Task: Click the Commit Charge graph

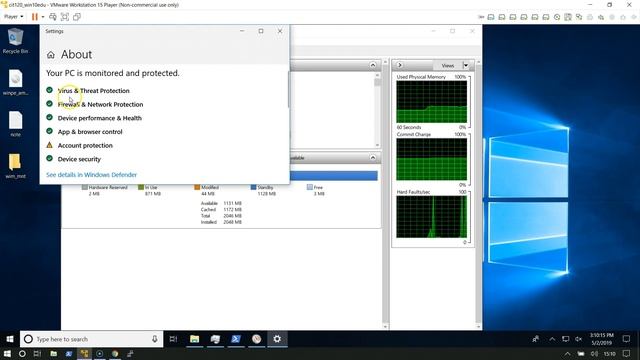Action: [x=431, y=159]
